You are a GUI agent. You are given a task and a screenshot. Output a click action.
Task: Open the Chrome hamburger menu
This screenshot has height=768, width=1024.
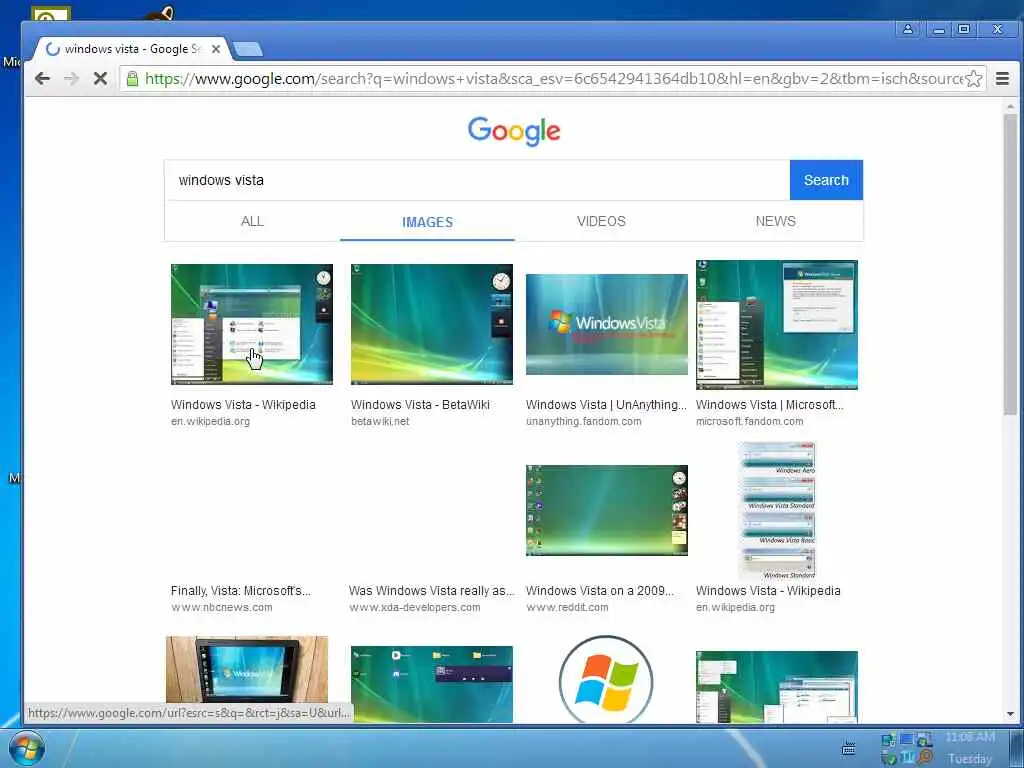1002,79
